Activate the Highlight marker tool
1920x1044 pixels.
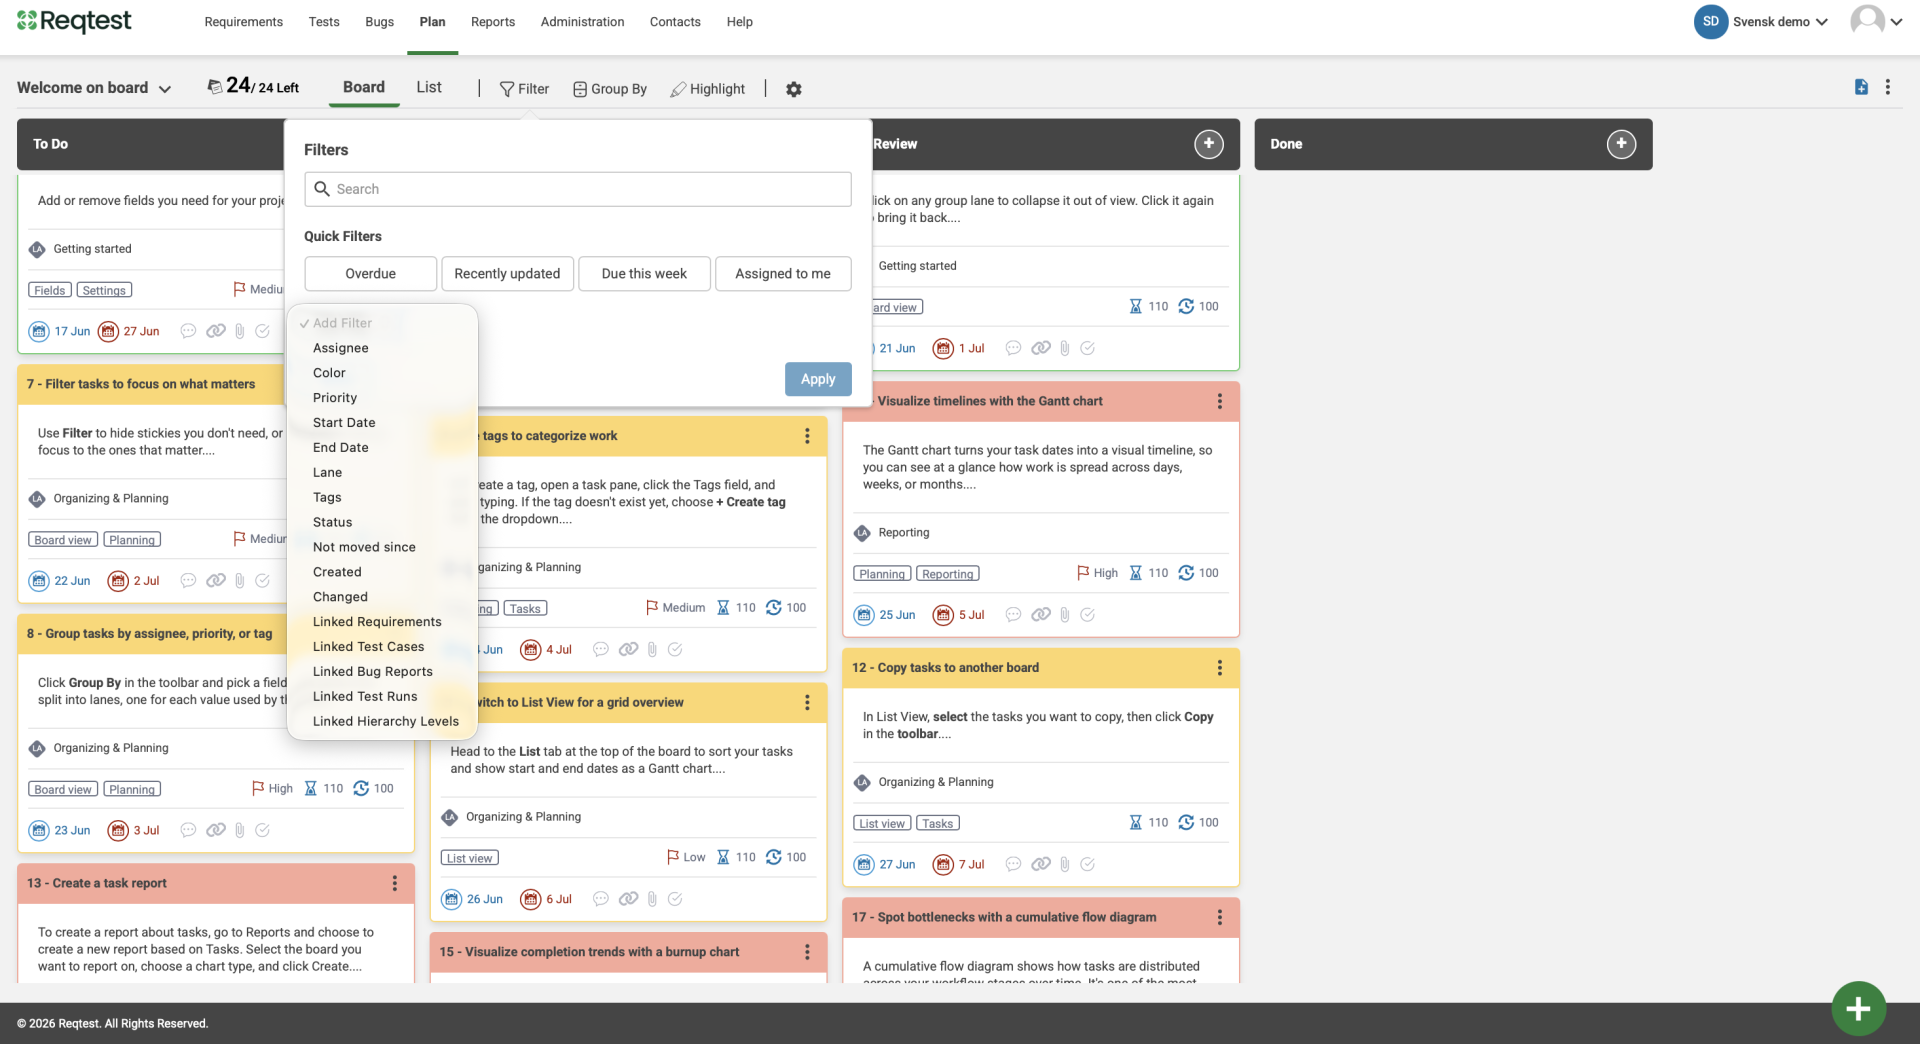point(707,89)
